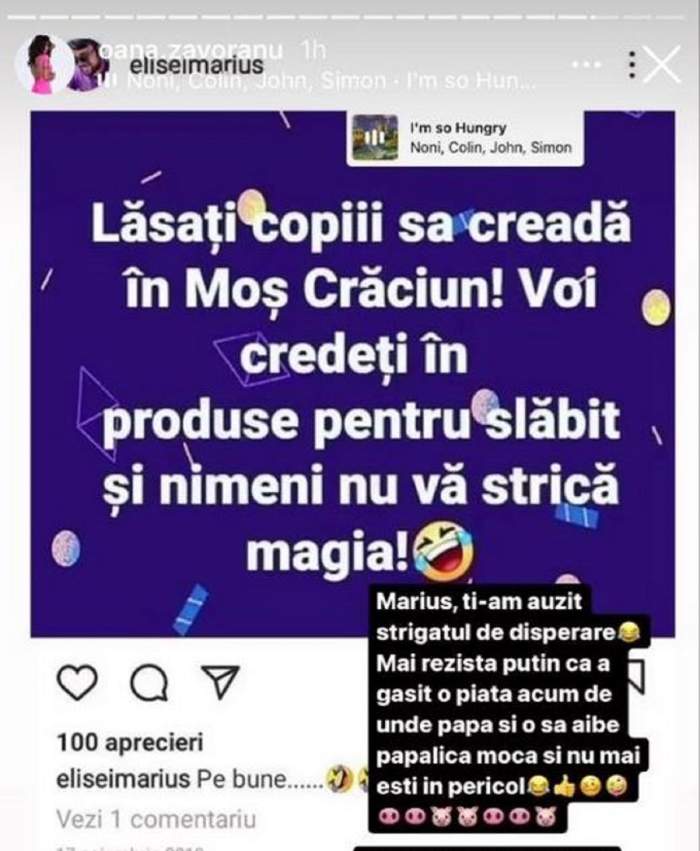This screenshot has width=700, height=851.
Task: Tap the pig emoji row in caption
Action: click(467, 817)
